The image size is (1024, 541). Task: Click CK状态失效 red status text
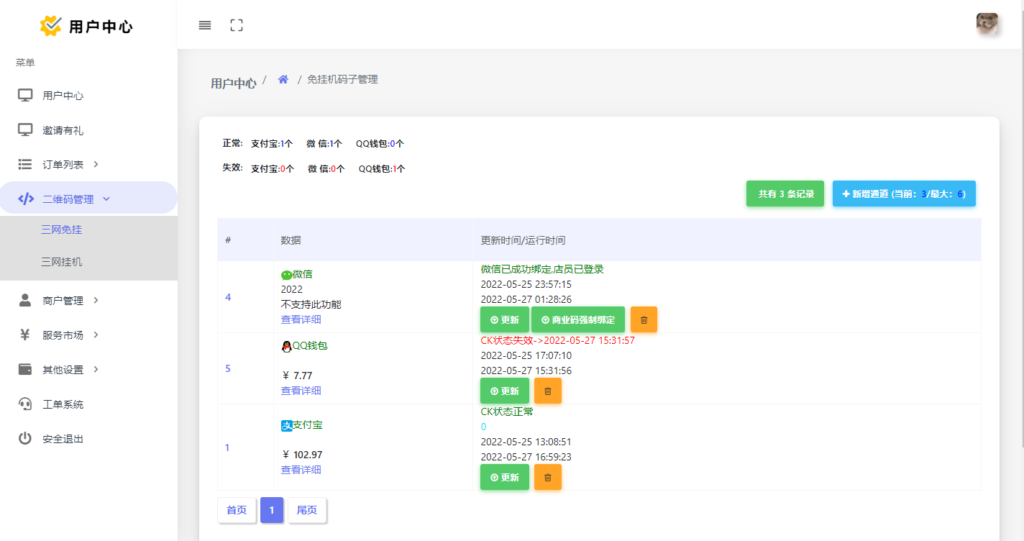pos(558,340)
